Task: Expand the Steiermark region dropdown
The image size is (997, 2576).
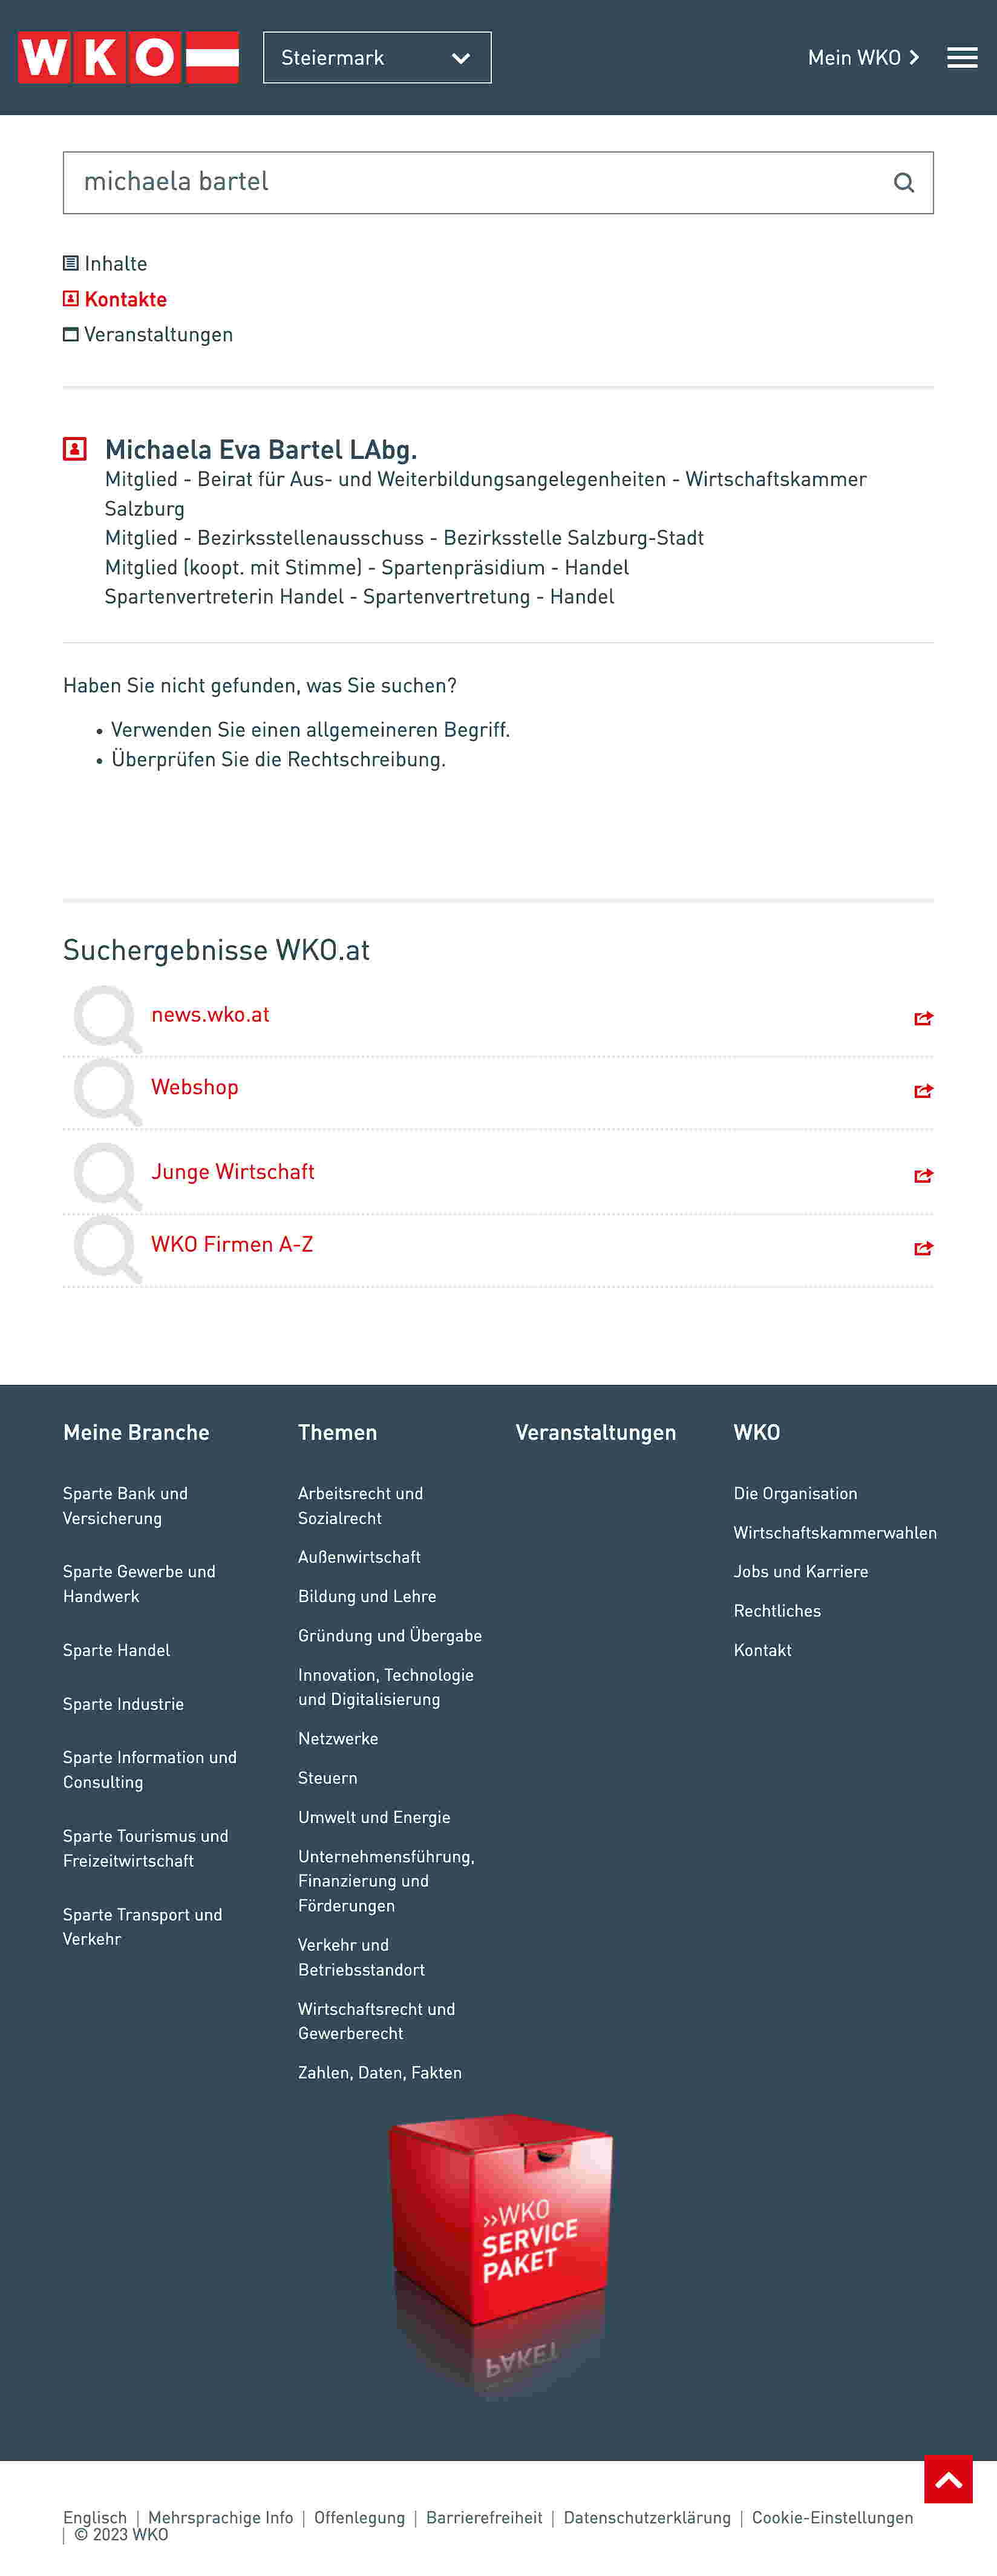Action: 377,58
